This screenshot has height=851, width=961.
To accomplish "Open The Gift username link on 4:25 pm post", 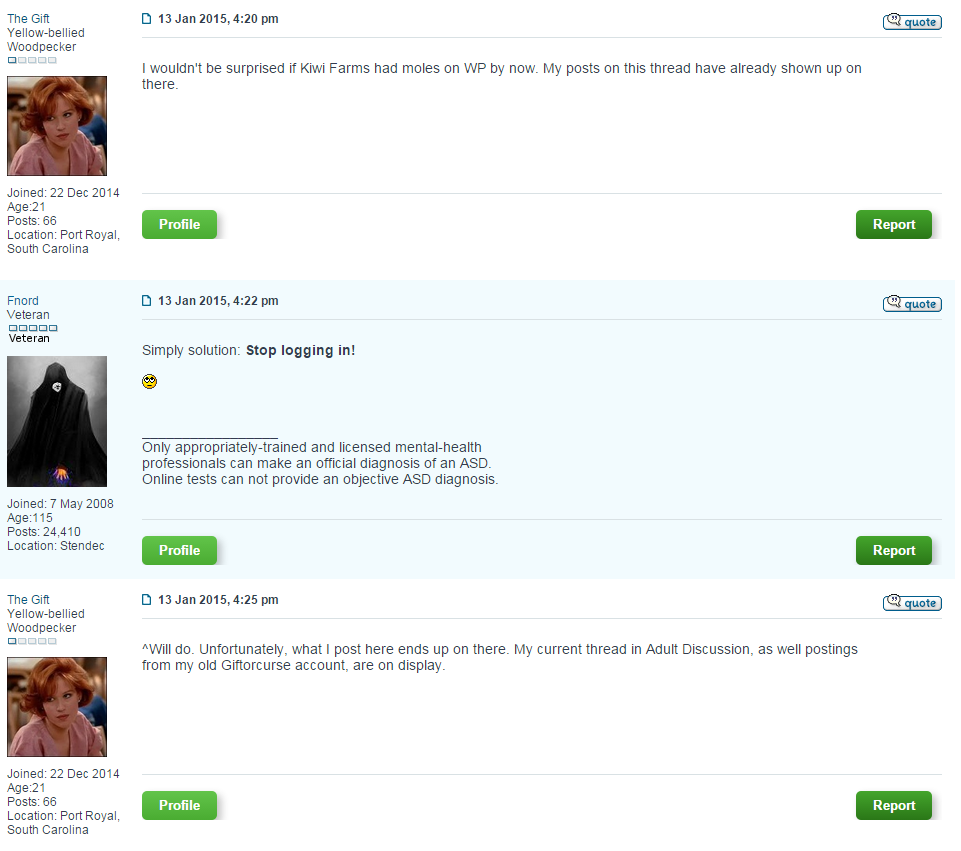I will [x=28, y=600].
